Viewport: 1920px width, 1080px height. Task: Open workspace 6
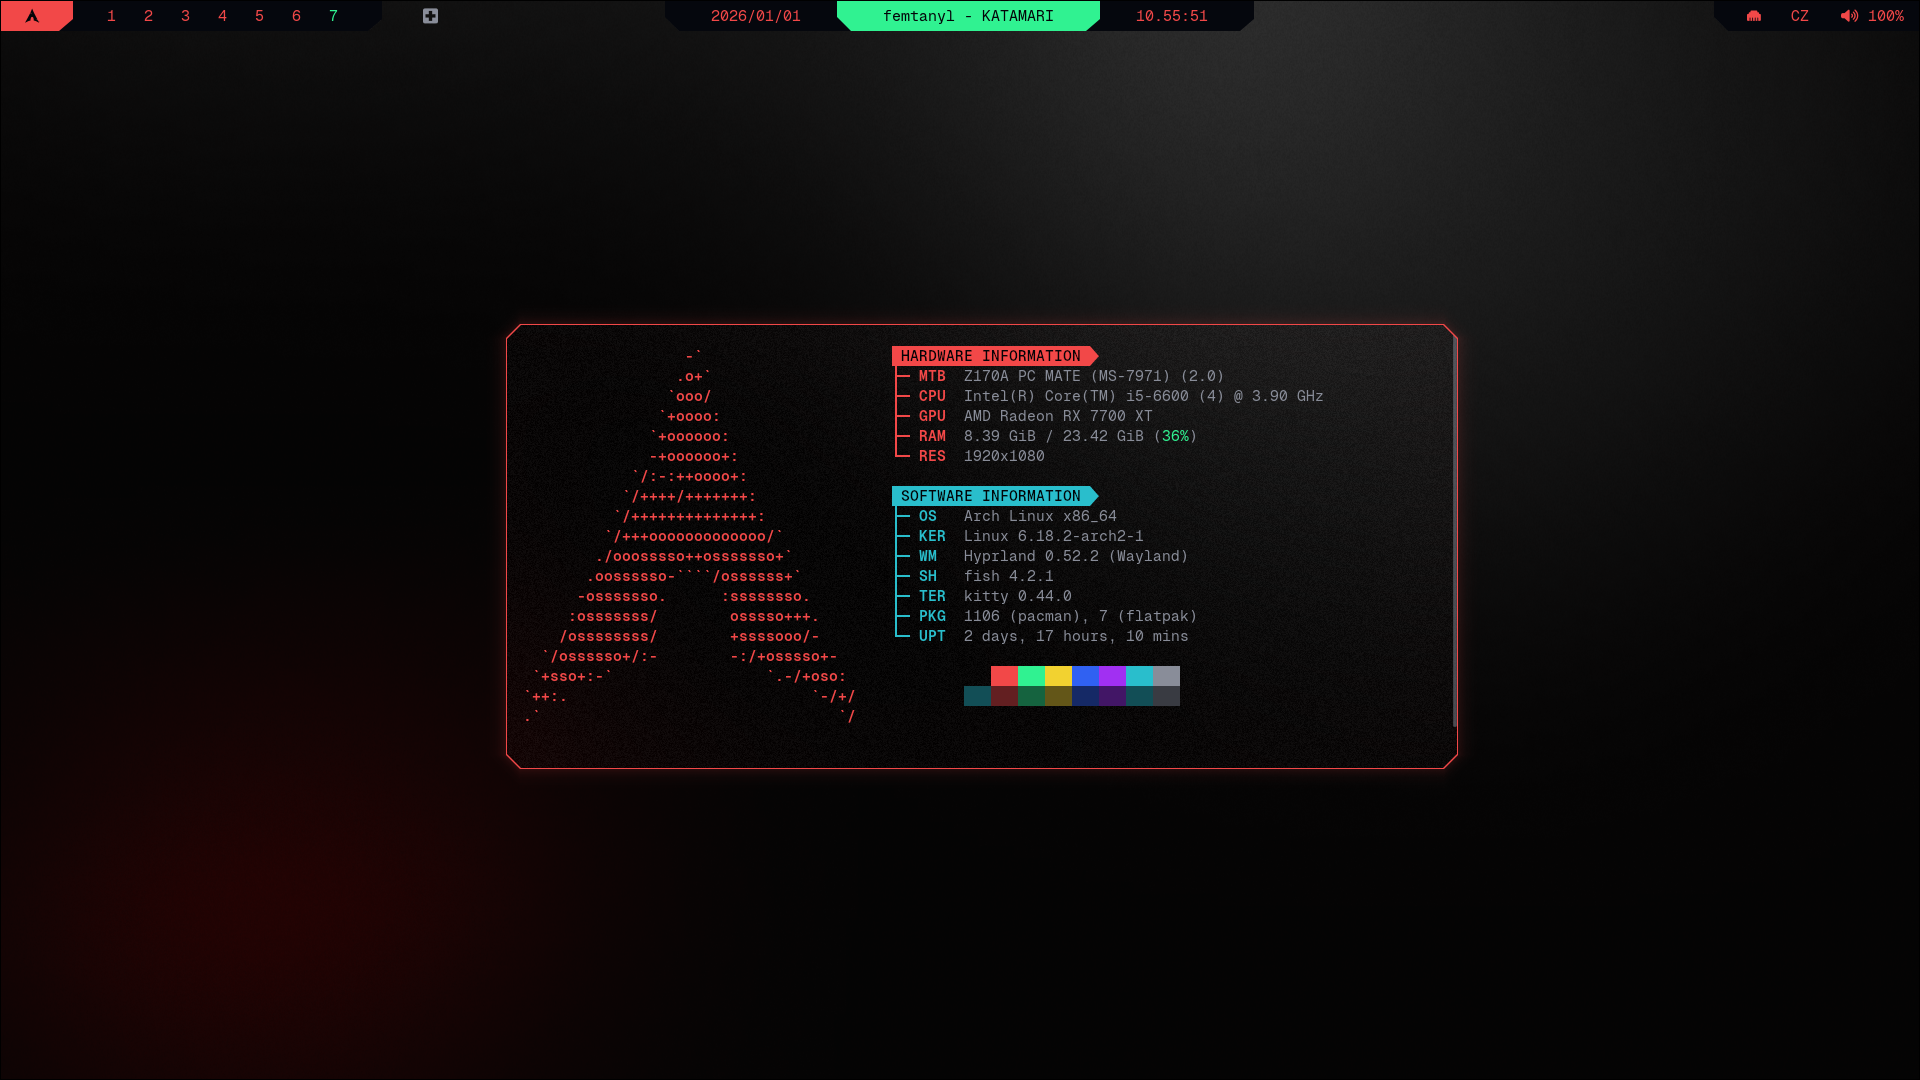(x=296, y=16)
